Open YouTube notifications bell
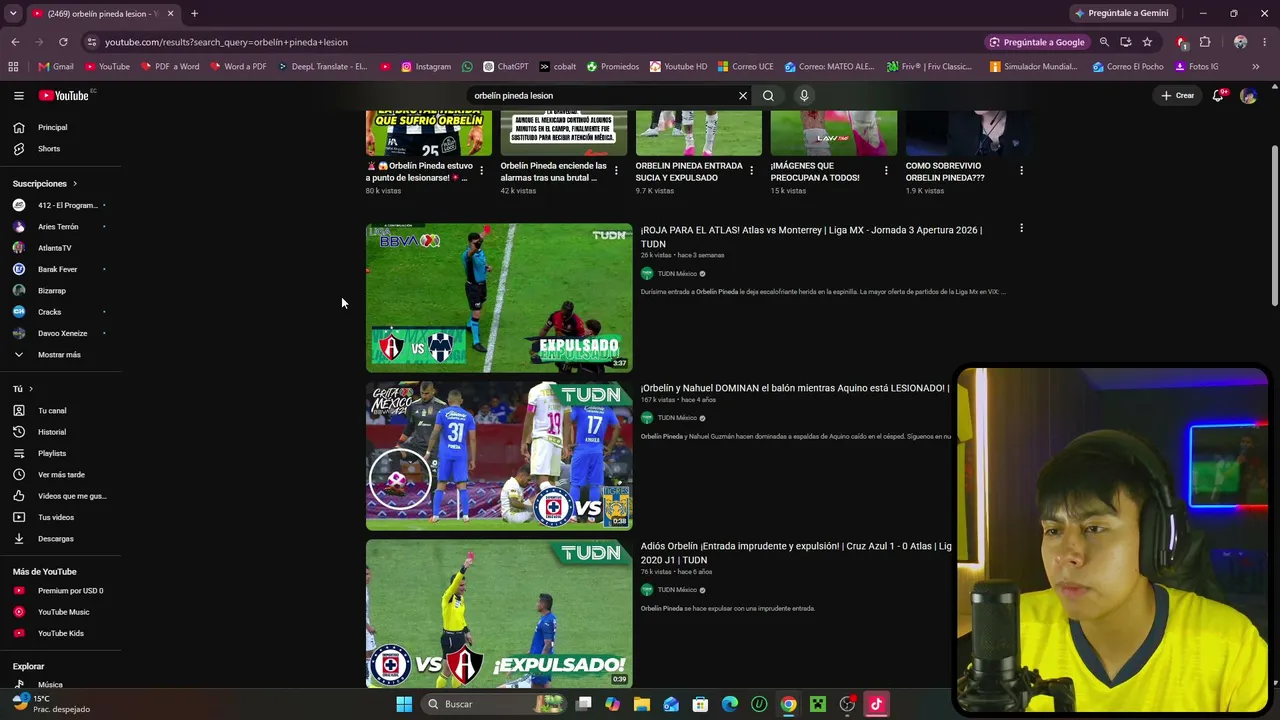 1218,96
